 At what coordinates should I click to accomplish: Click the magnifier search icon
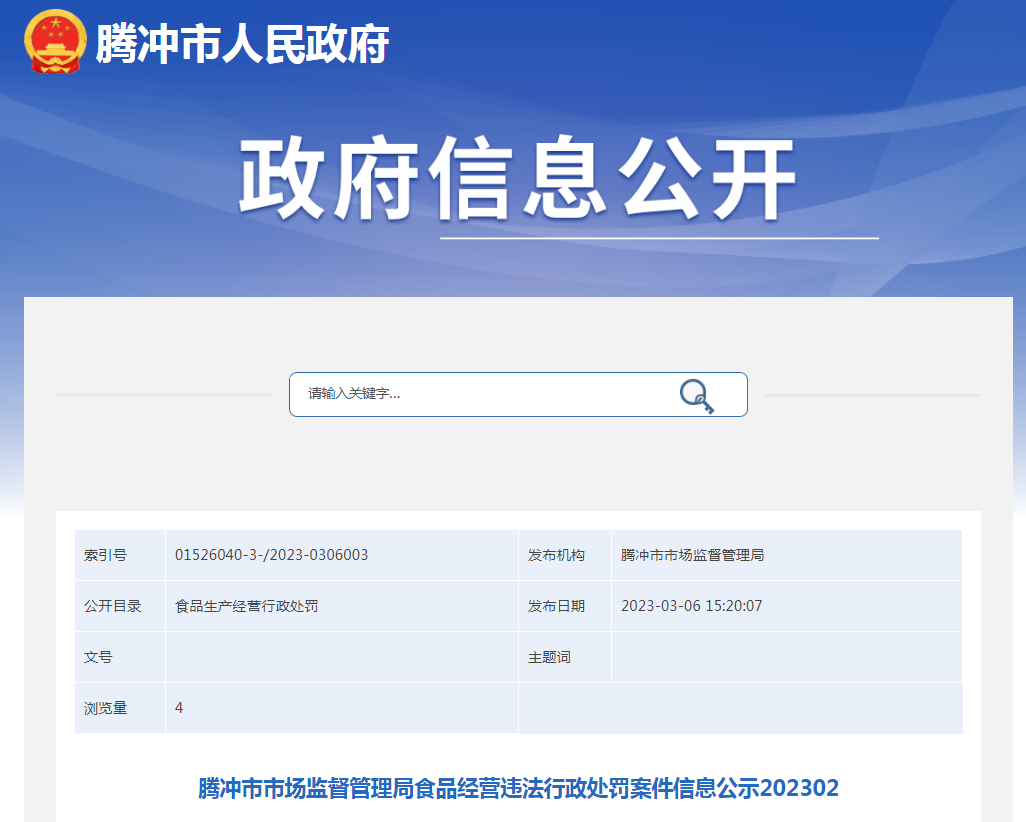click(x=696, y=396)
